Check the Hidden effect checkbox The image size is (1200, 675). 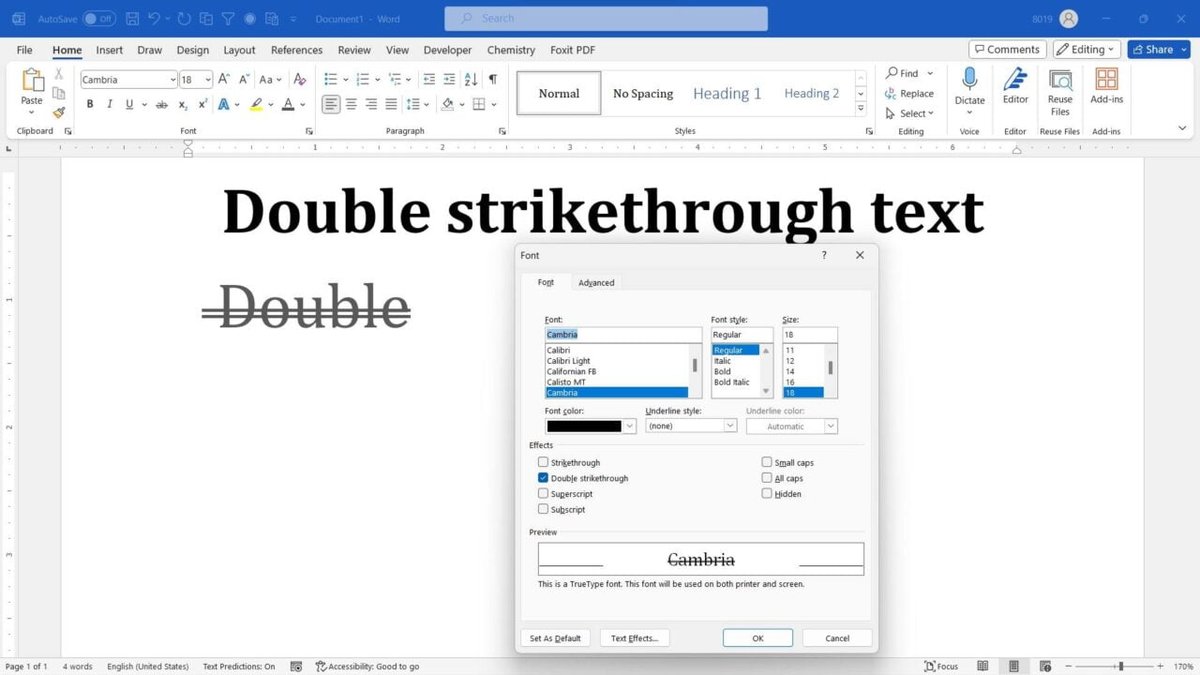click(x=766, y=493)
